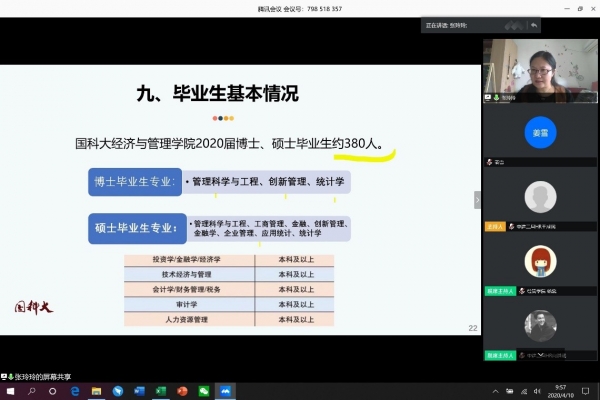Click slide page number 22
Viewport: 600px width, 400px height.
(473, 328)
